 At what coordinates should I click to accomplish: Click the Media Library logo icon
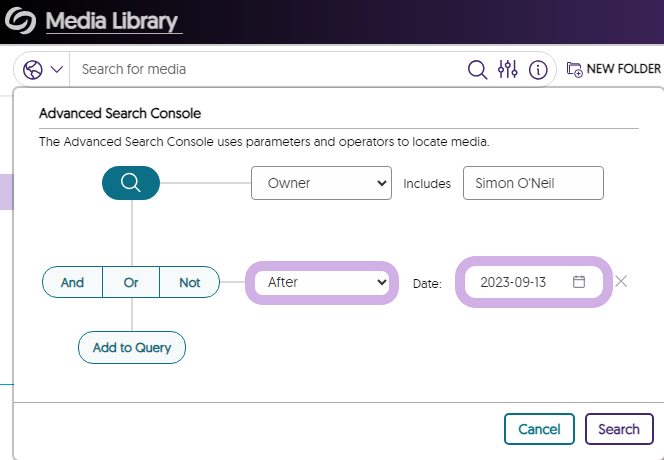22,21
